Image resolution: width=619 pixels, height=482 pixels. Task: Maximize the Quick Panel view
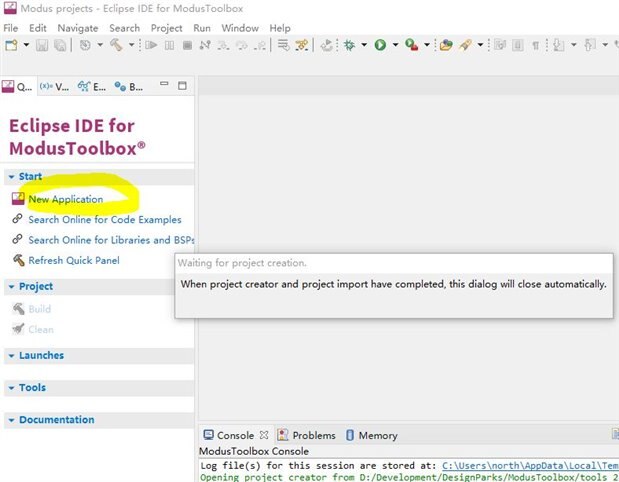[182, 86]
